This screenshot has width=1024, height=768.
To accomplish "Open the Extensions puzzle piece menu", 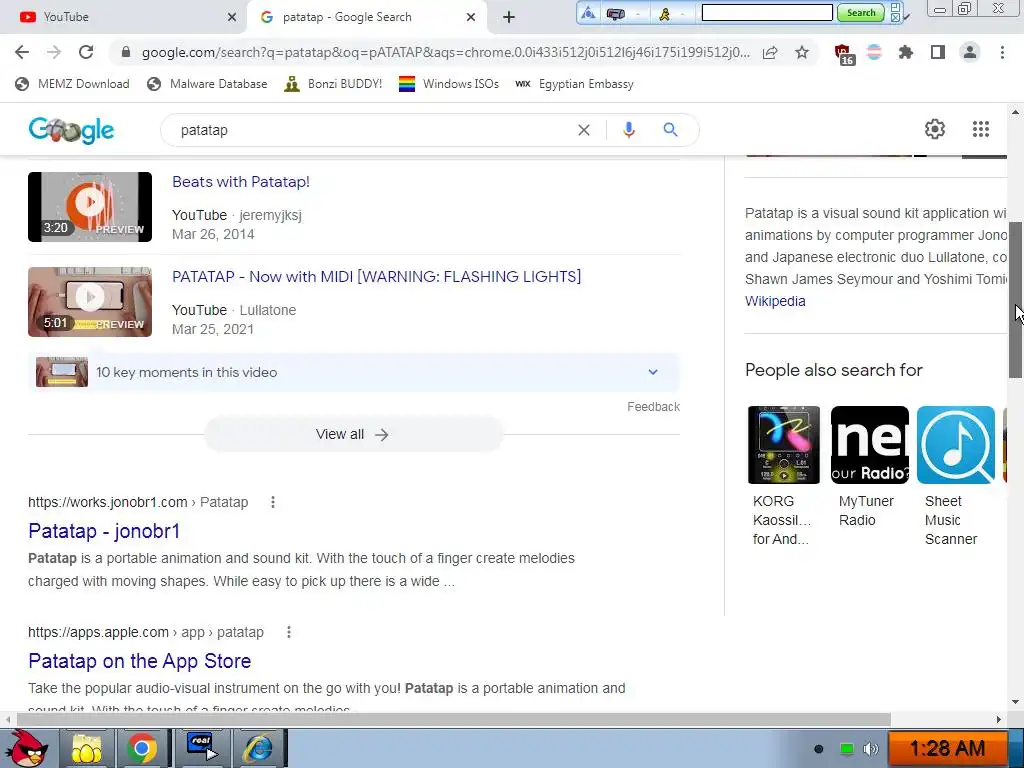I will click(x=905, y=52).
